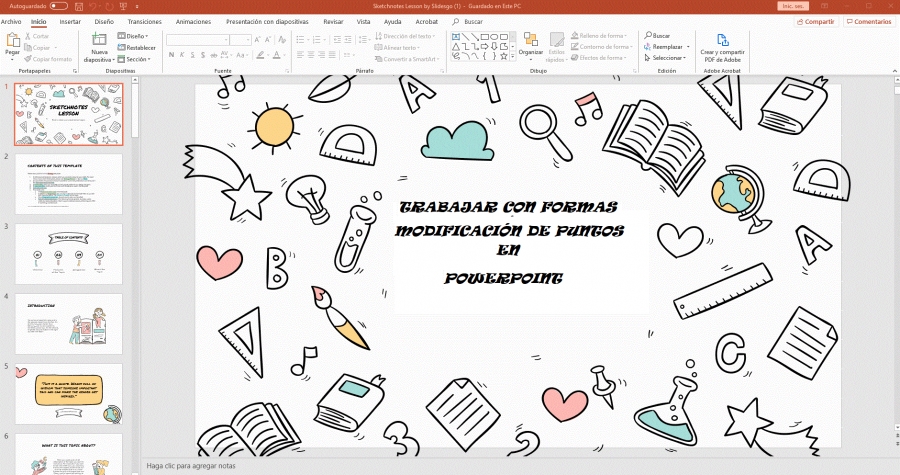Viewport: 900px width, 475px height.
Task: Open the Acrobat tab
Action: [426, 22]
